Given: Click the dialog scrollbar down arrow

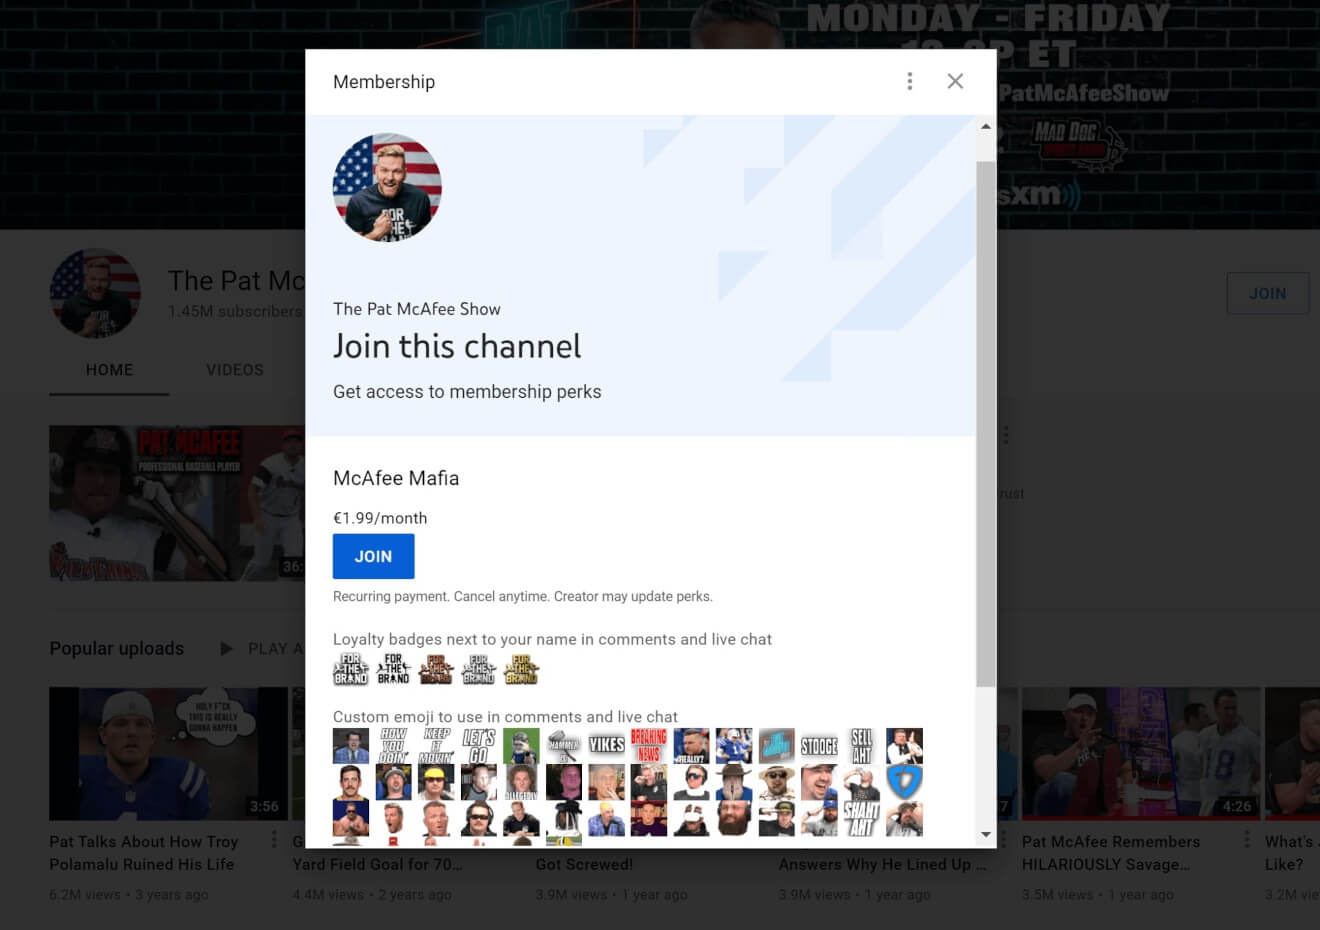Looking at the screenshot, I should [x=986, y=834].
